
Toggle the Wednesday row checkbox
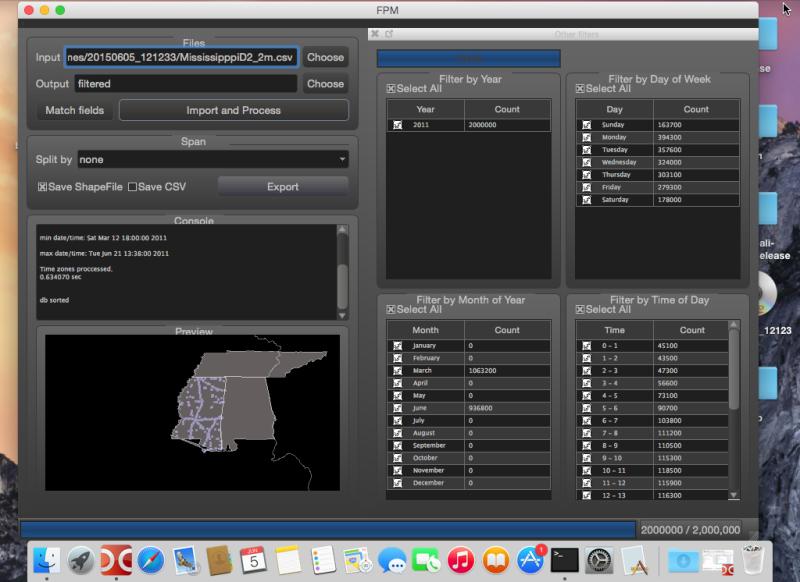click(587, 163)
